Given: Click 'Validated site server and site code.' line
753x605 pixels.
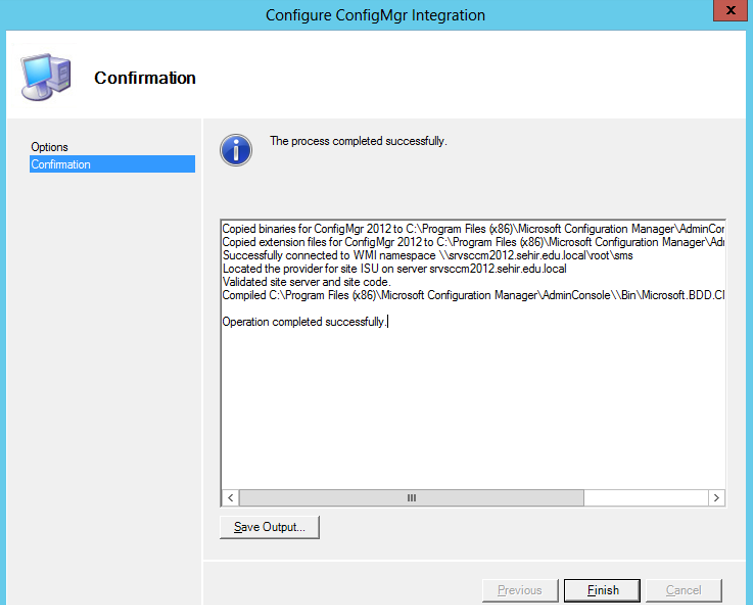Looking at the screenshot, I should (306, 282).
